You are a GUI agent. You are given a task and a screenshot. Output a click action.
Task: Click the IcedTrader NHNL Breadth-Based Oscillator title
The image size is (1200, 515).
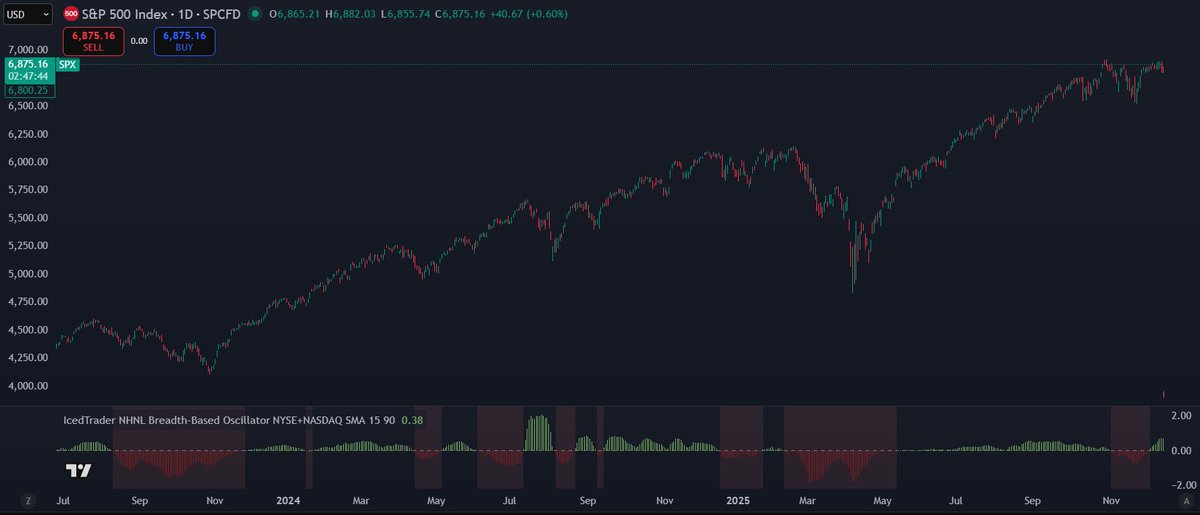click(228, 420)
